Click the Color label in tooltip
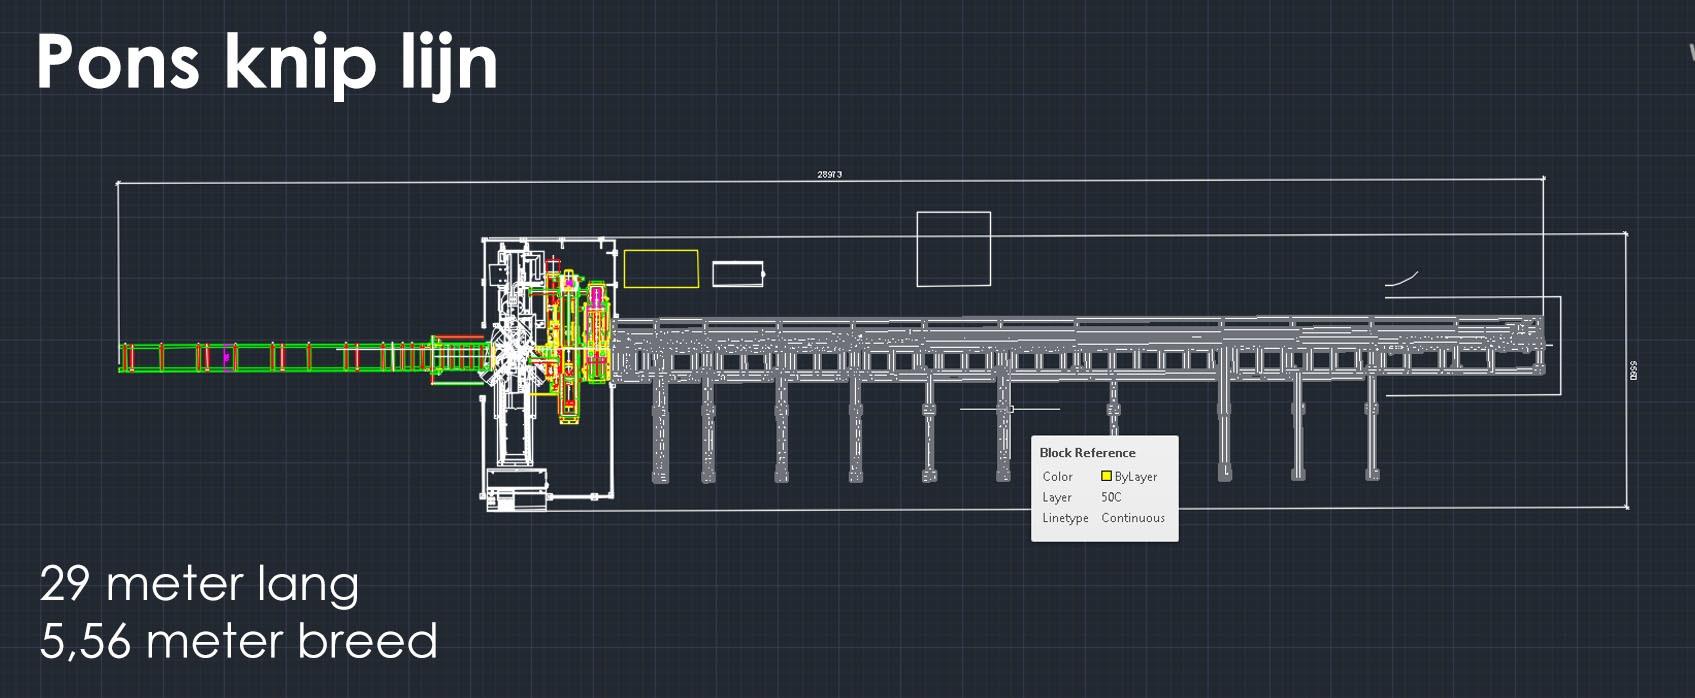1695x698 pixels. 1057,477
